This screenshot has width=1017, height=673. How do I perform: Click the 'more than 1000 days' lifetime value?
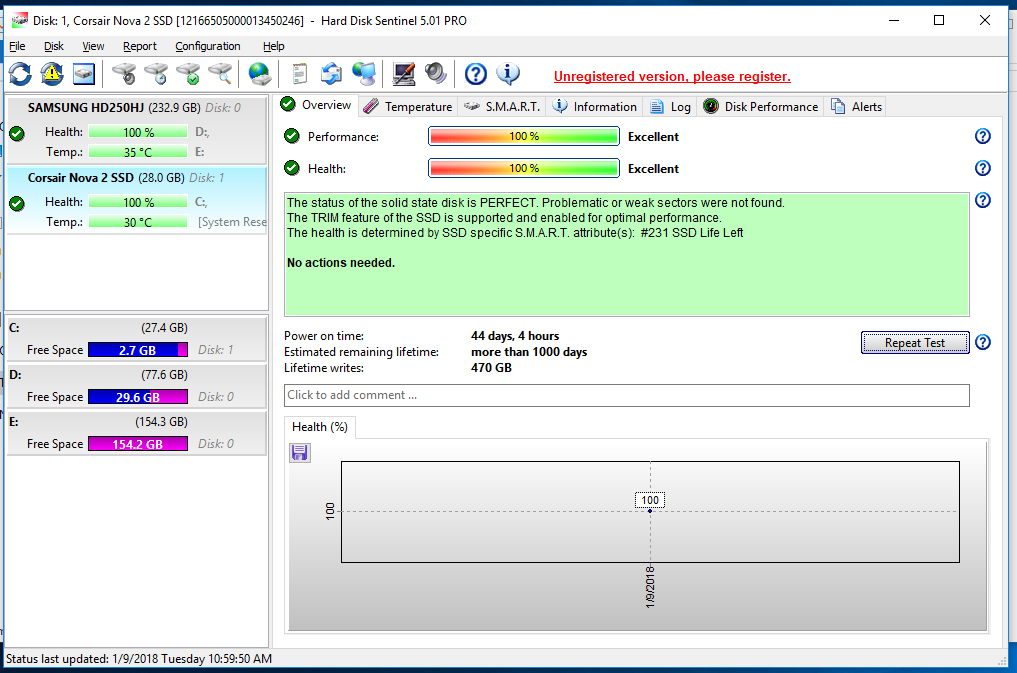529,352
